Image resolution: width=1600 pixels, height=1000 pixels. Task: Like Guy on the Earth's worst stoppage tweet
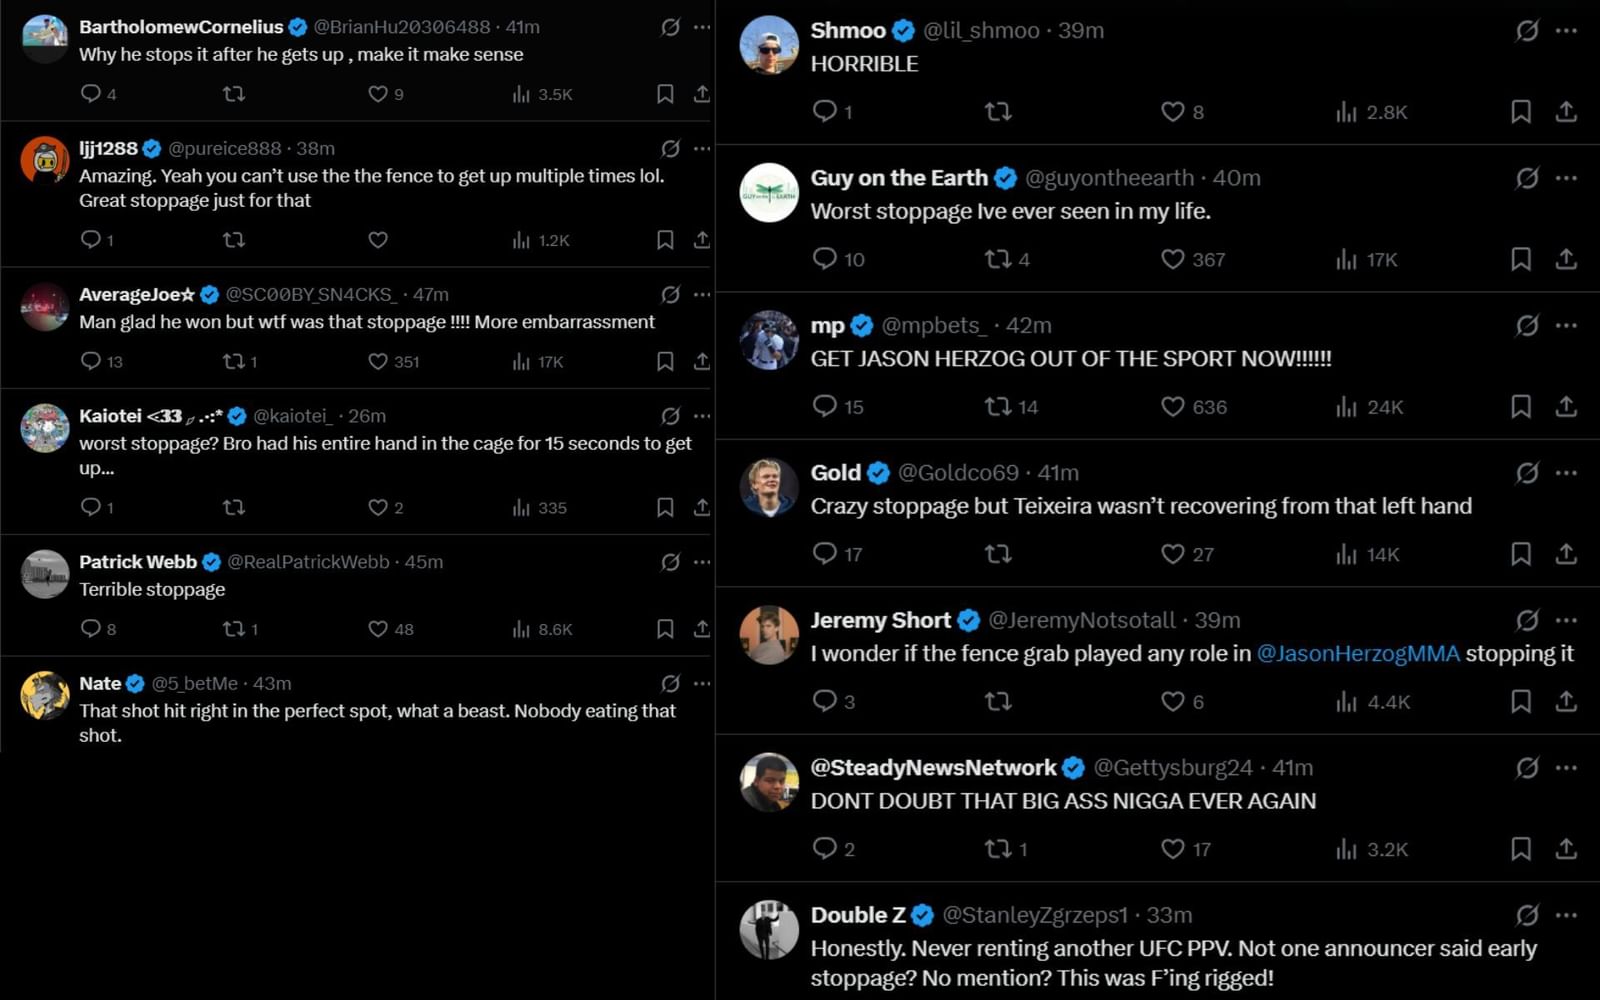1173,259
